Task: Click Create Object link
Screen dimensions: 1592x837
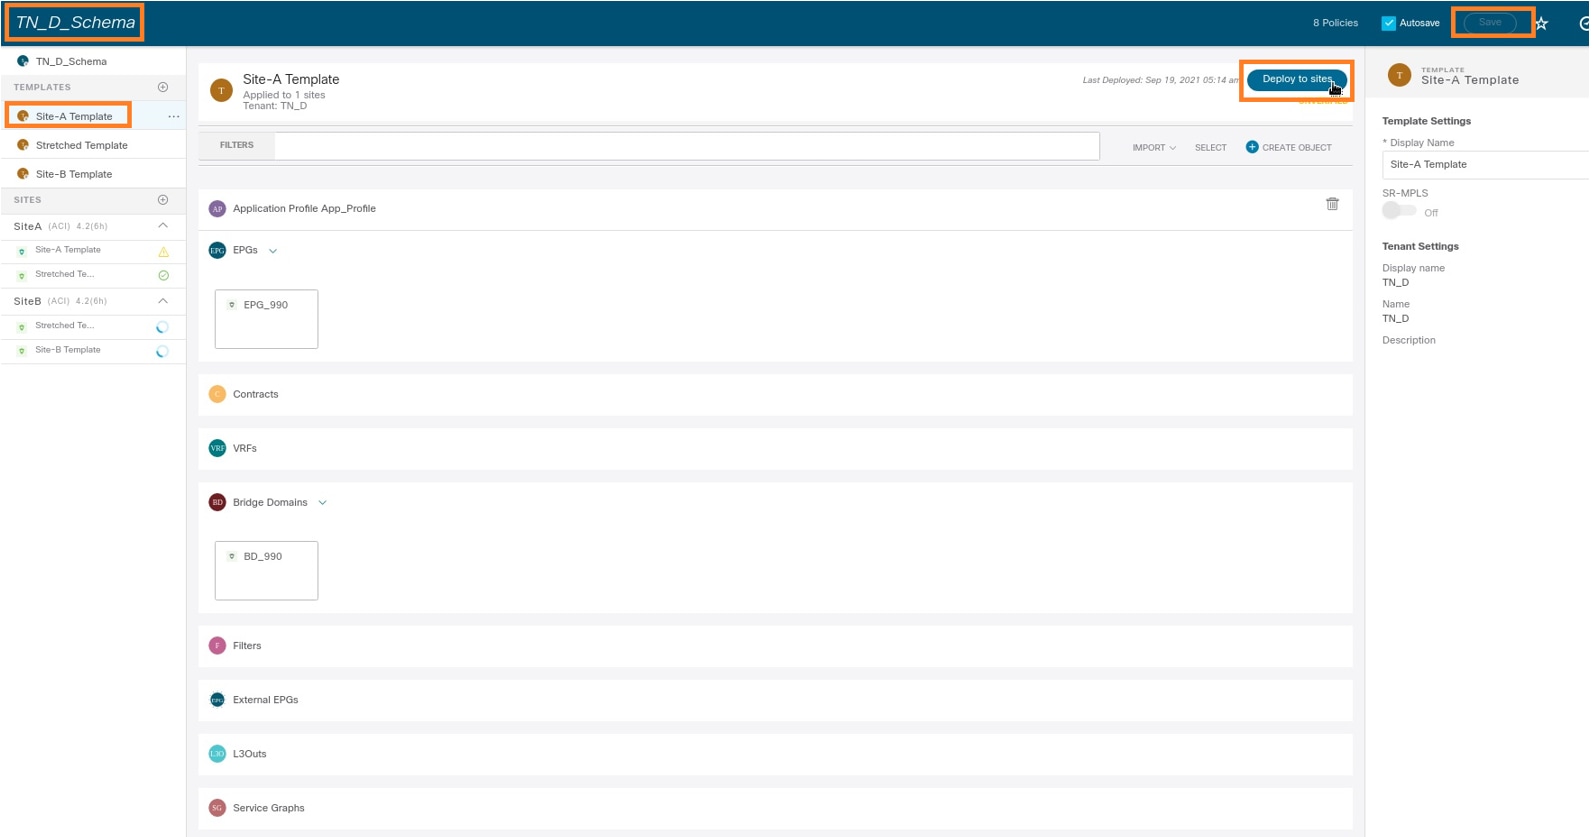Action: coord(1296,148)
